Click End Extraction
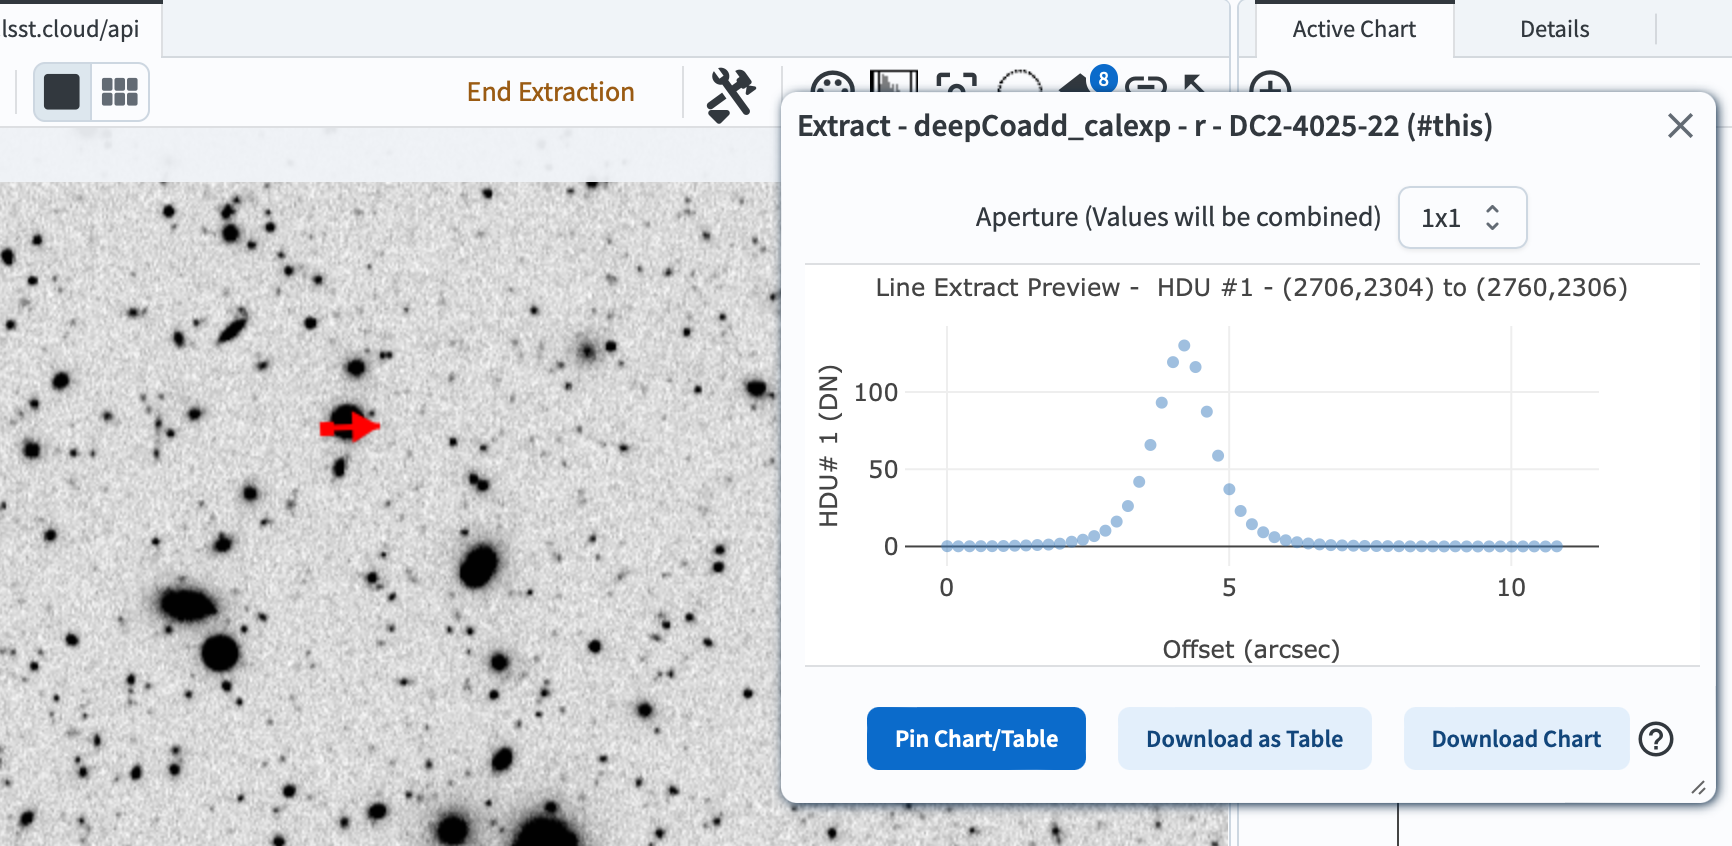This screenshot has height=846, width=1732. pyautogui.click(x=550, y=92)
